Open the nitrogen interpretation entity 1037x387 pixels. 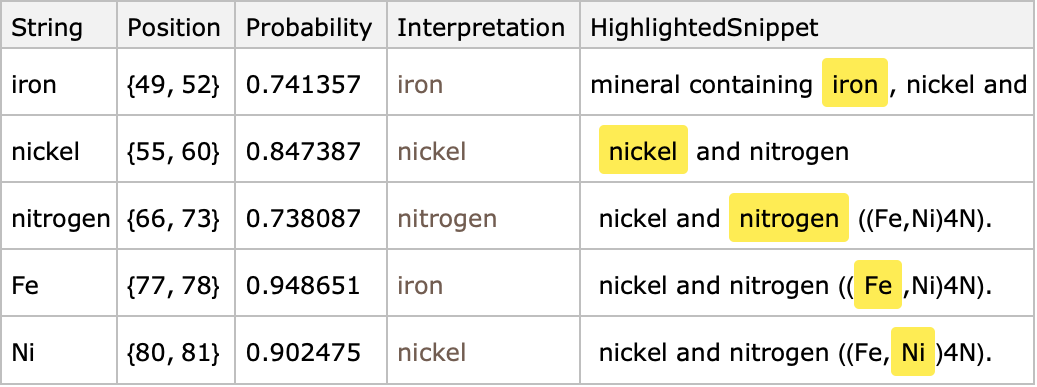pyautogui.click(x=447, y=218)
